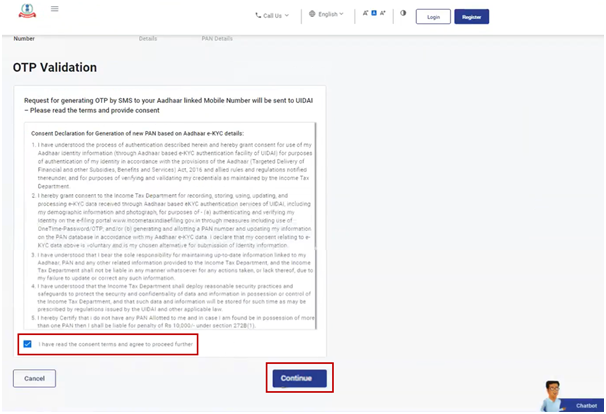The width and height of the screenshot is (606, 414).
Task: Select the Details step tab
Action: coord(148,39)
